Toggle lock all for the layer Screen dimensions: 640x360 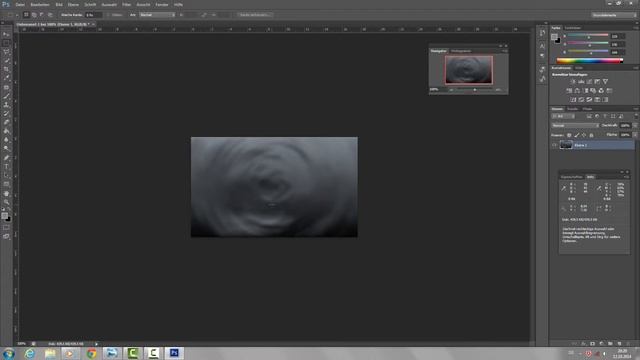coord(591,135)
